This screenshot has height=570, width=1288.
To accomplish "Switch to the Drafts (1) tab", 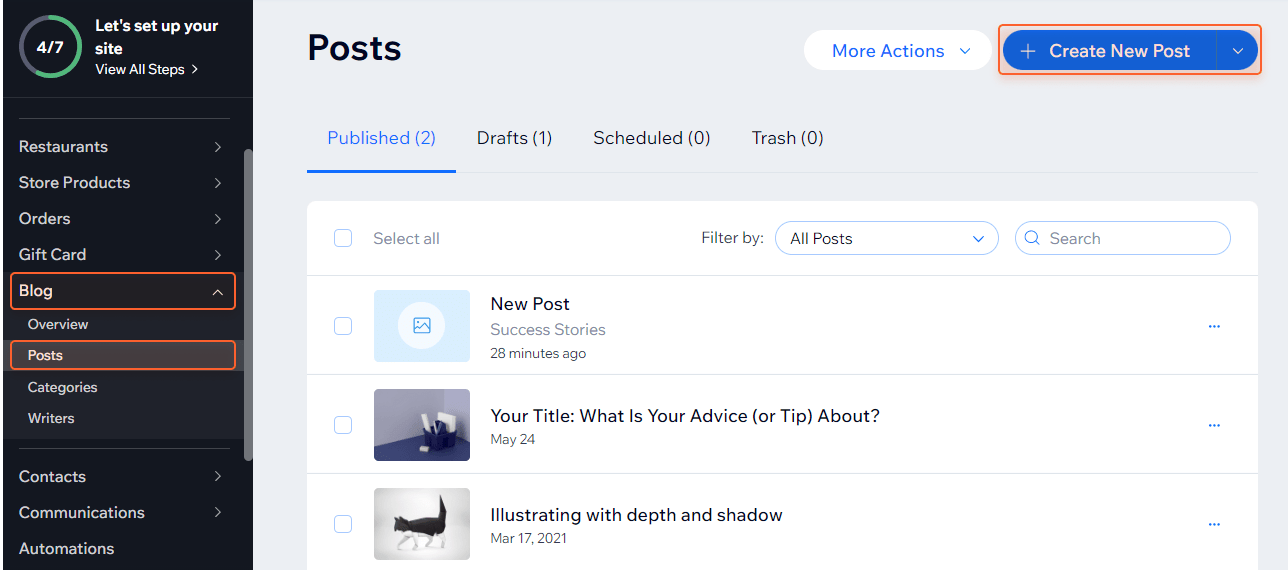I will (514, 138).
